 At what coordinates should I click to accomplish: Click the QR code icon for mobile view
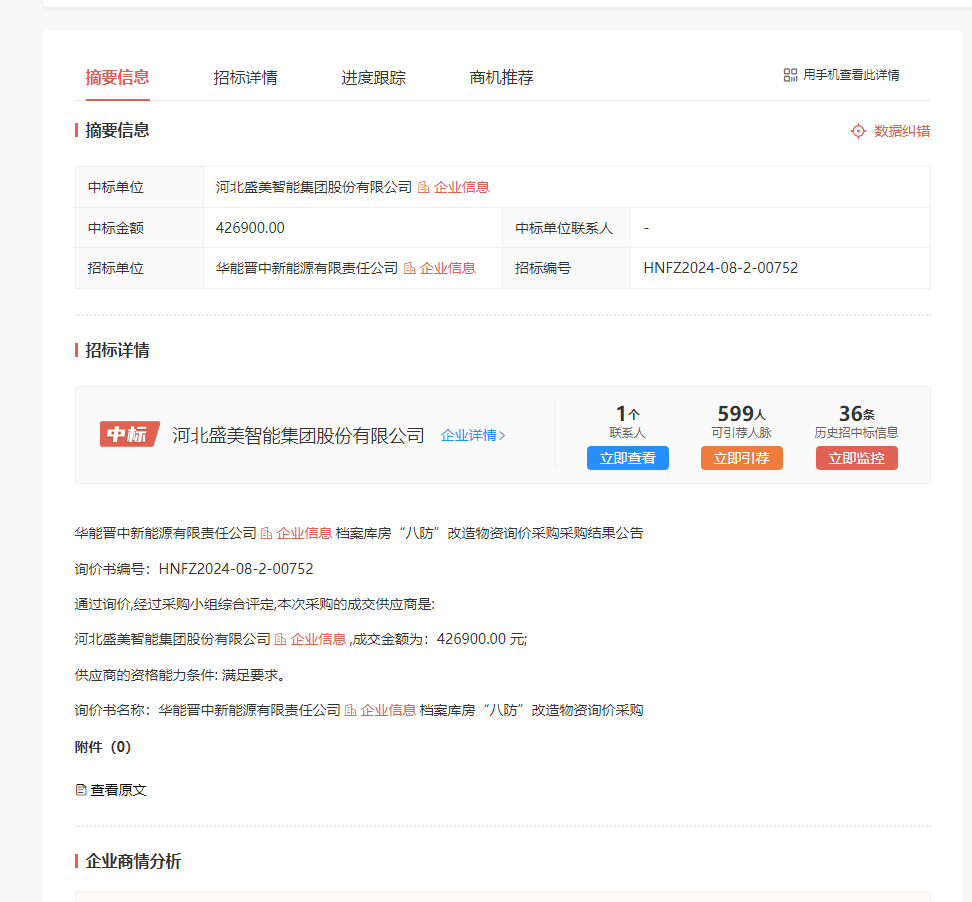point(789,74)
